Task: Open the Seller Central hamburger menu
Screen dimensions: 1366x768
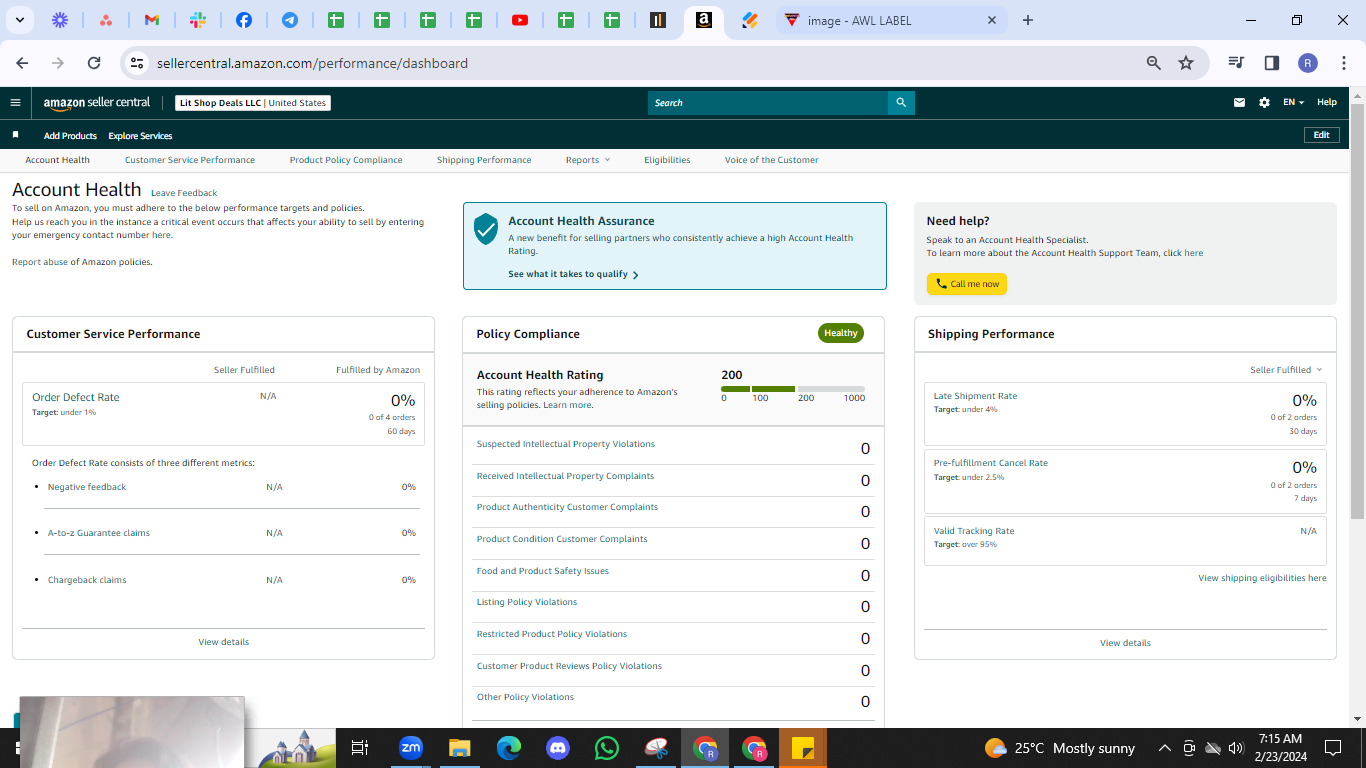Action: tap(15, 102)
